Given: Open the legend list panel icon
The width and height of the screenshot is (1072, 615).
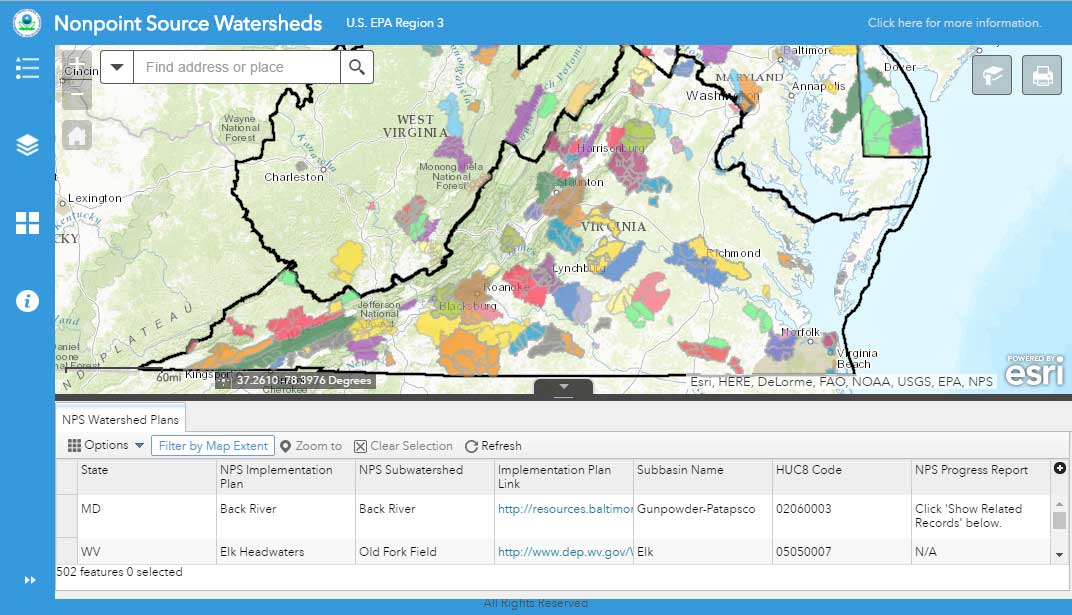Looking at the screenshot, I should (27, 68).
